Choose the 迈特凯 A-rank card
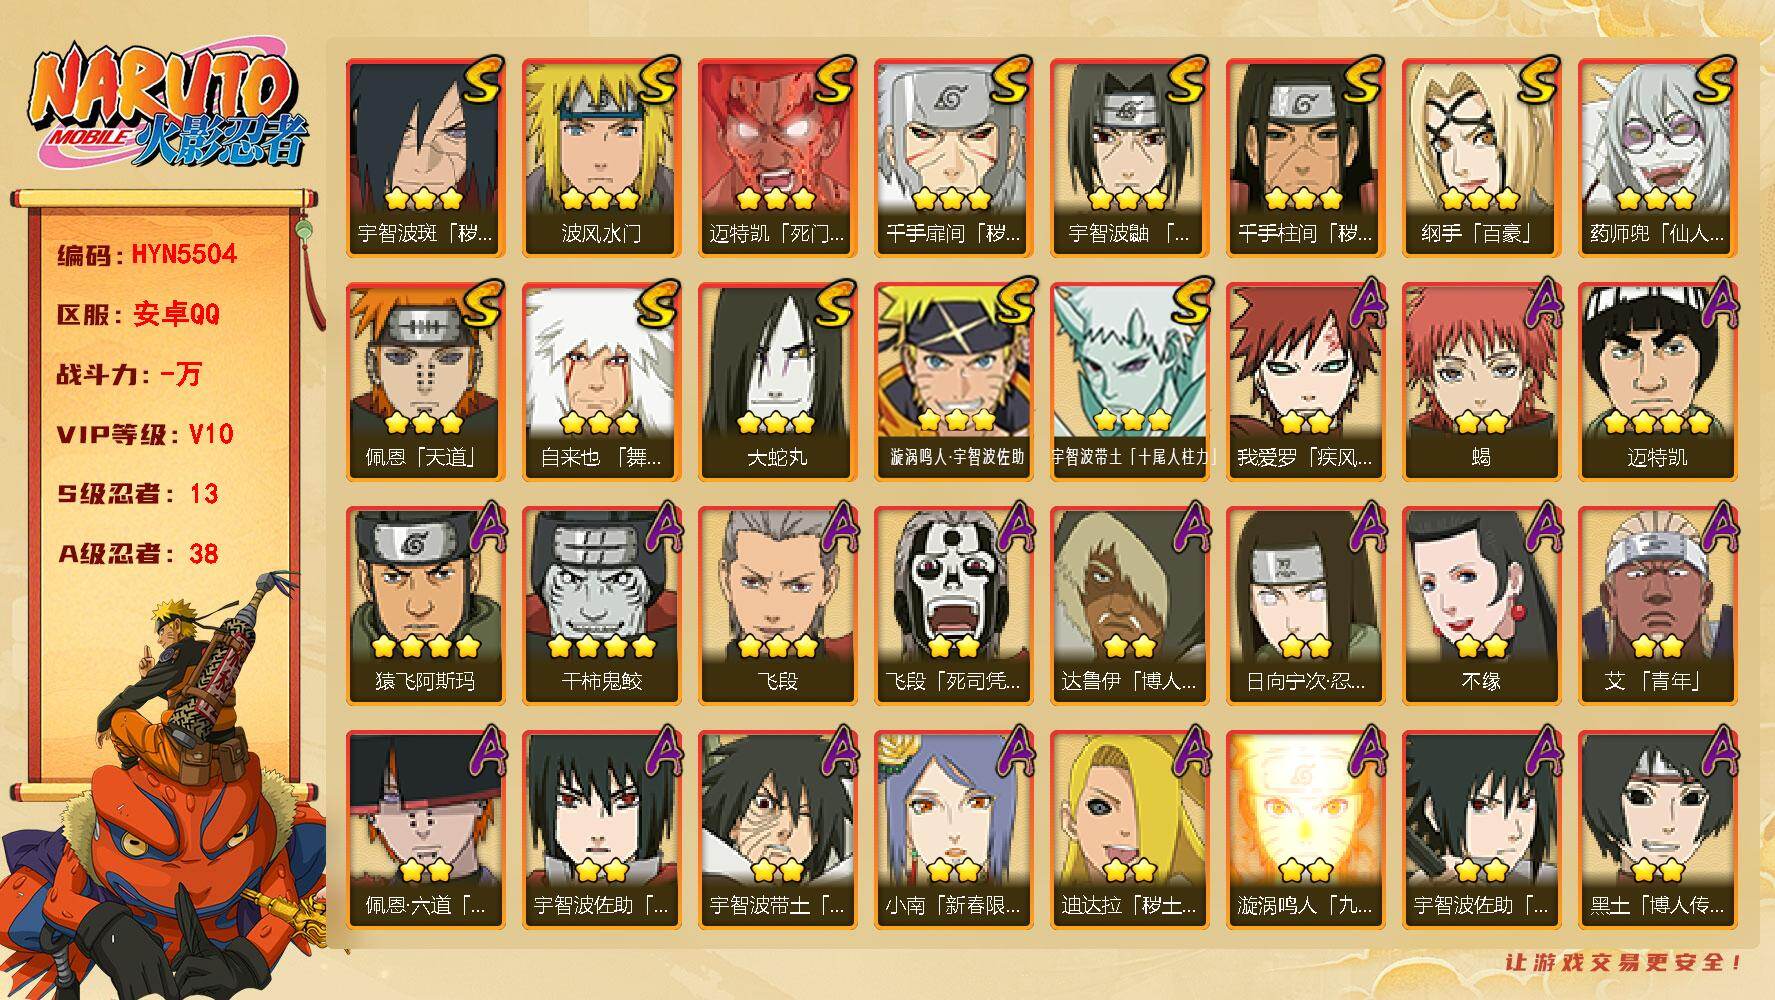This screenshot has height=1000, width=1775. [1657, 381]
